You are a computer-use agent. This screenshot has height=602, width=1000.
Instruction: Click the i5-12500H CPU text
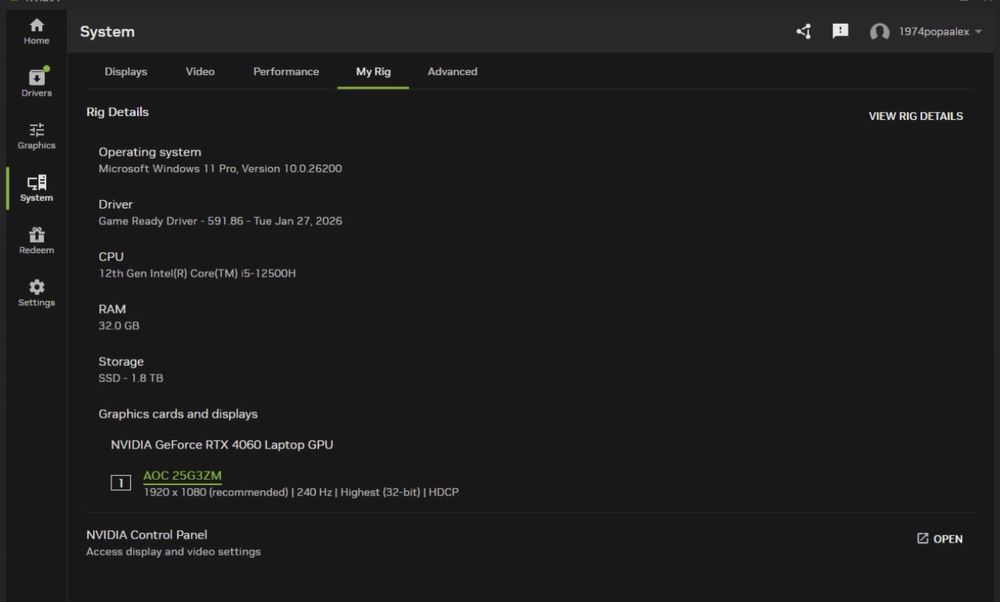tap(197, 273)
